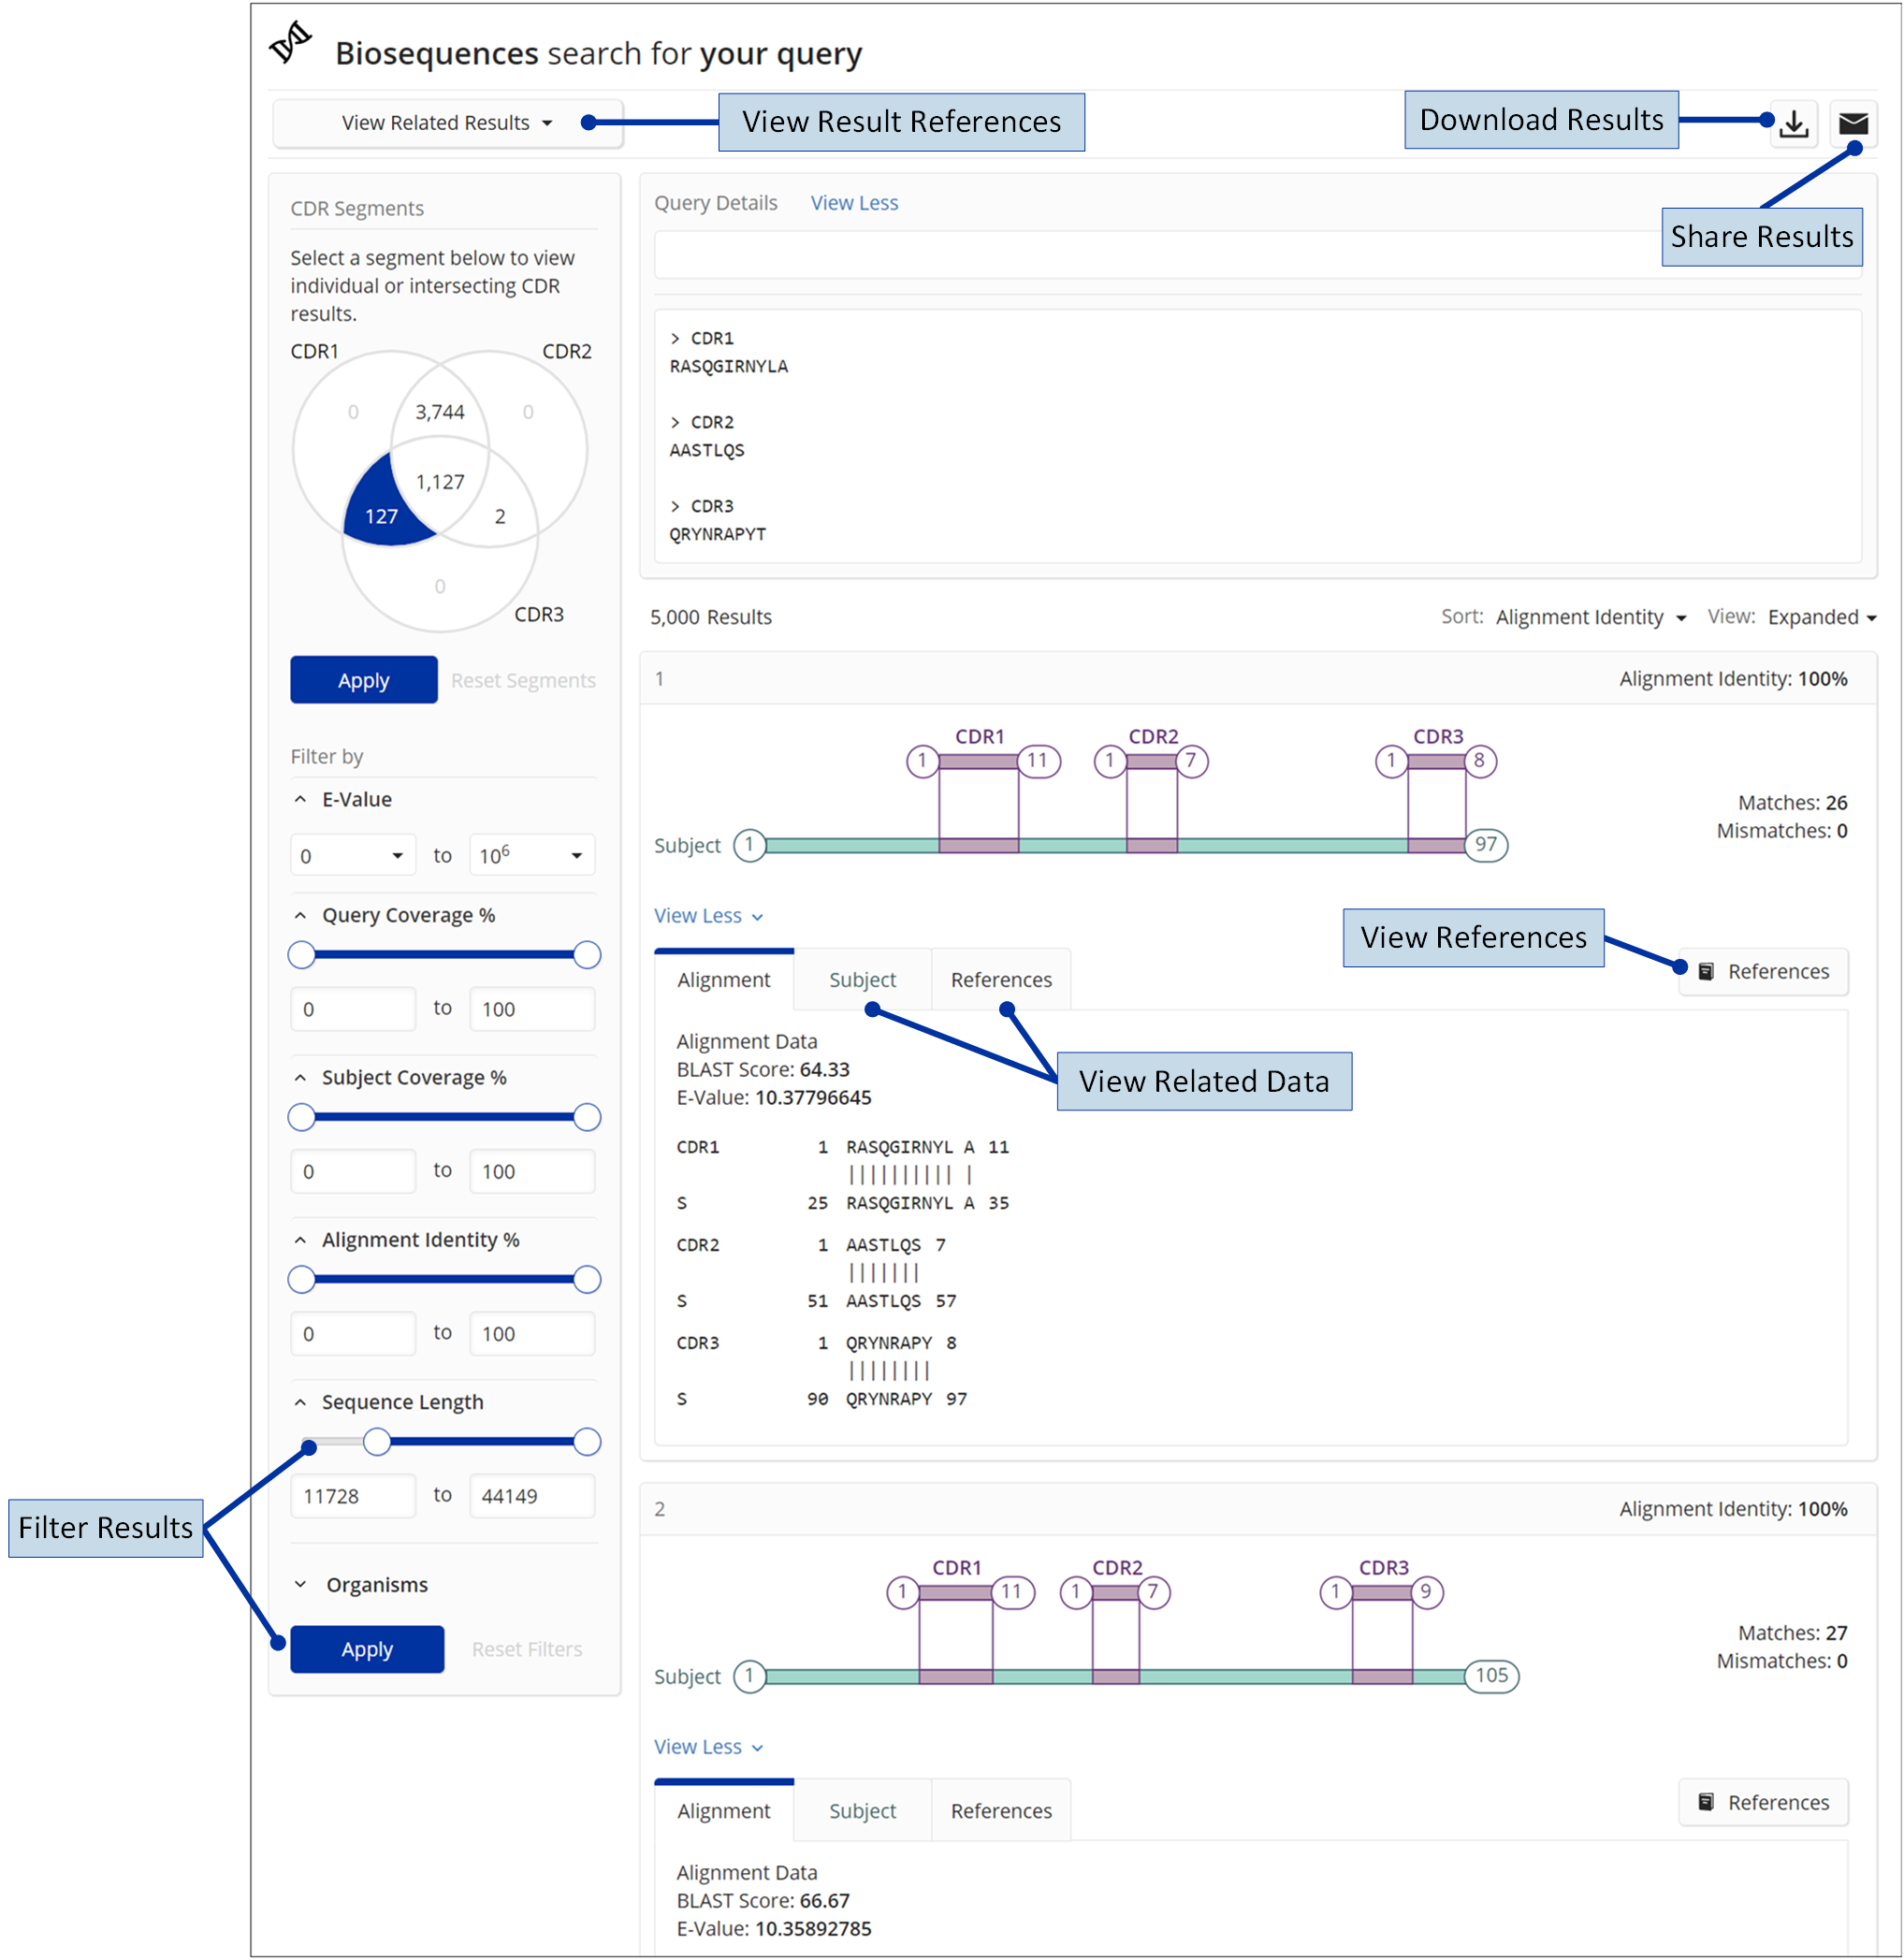Click View Less in result 1
1904x1960 pixels.
708,915
